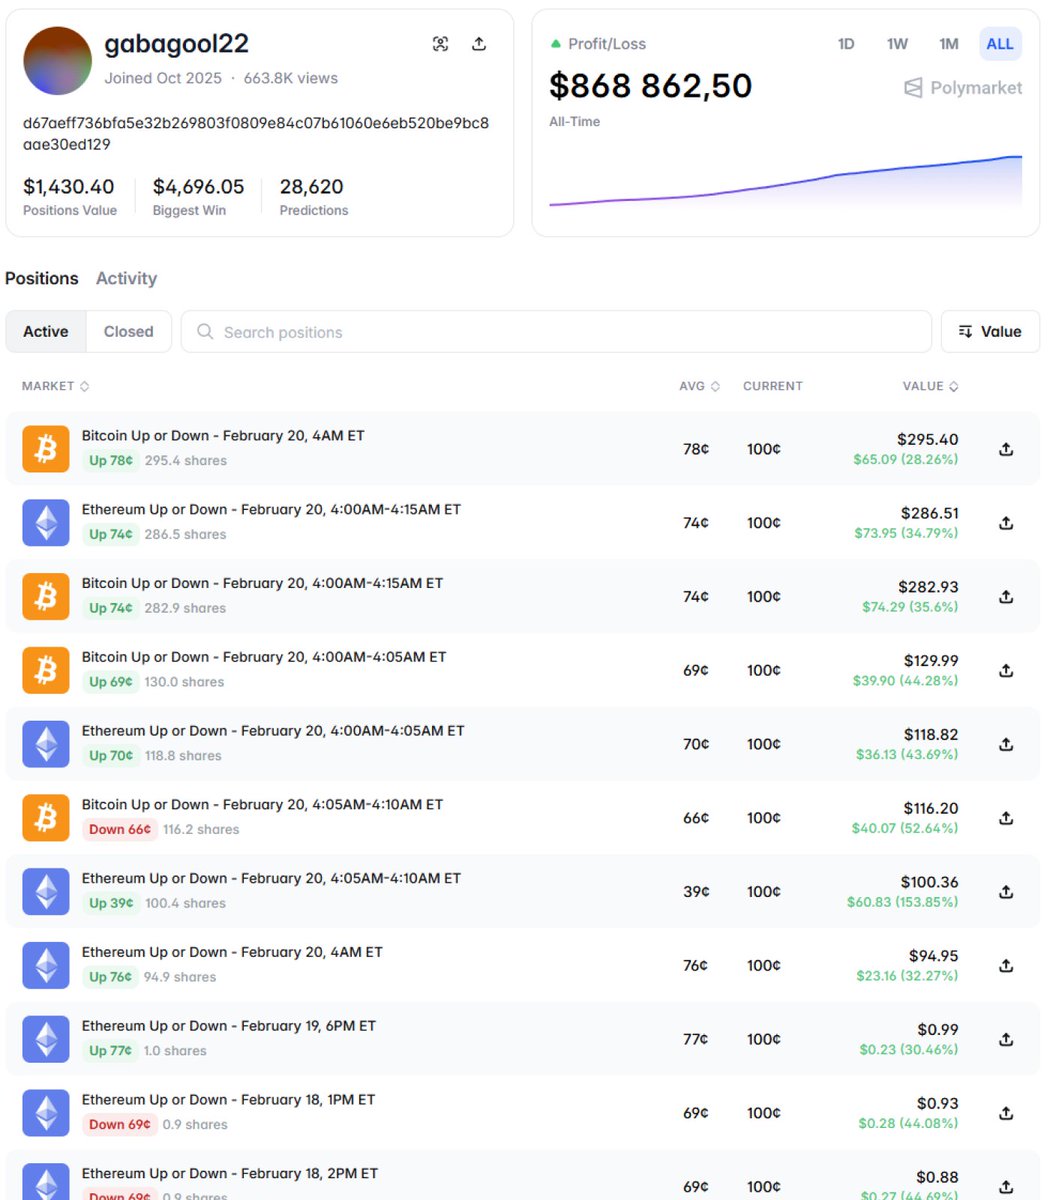Click the 28,620 Predictions stat
This screenshot has height=1200, width=1050.
314,196
